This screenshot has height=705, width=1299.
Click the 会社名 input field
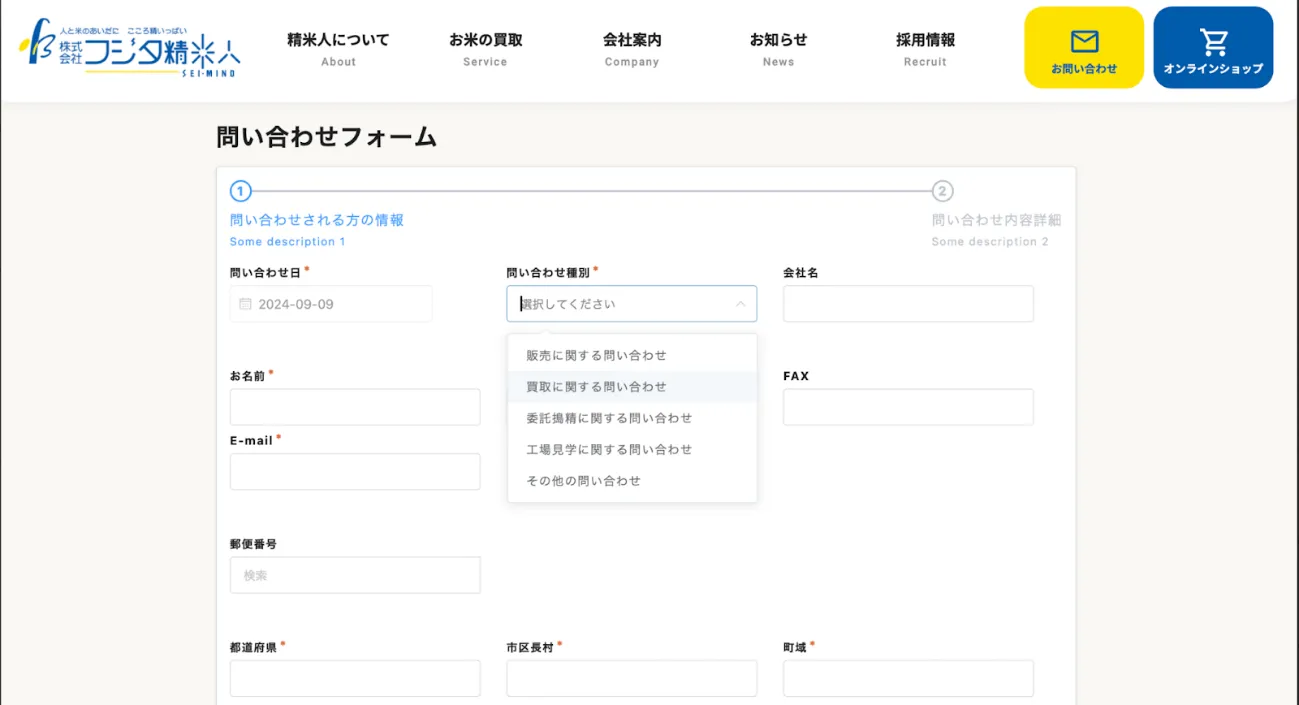pyautogui.click(x=908, y=304)
